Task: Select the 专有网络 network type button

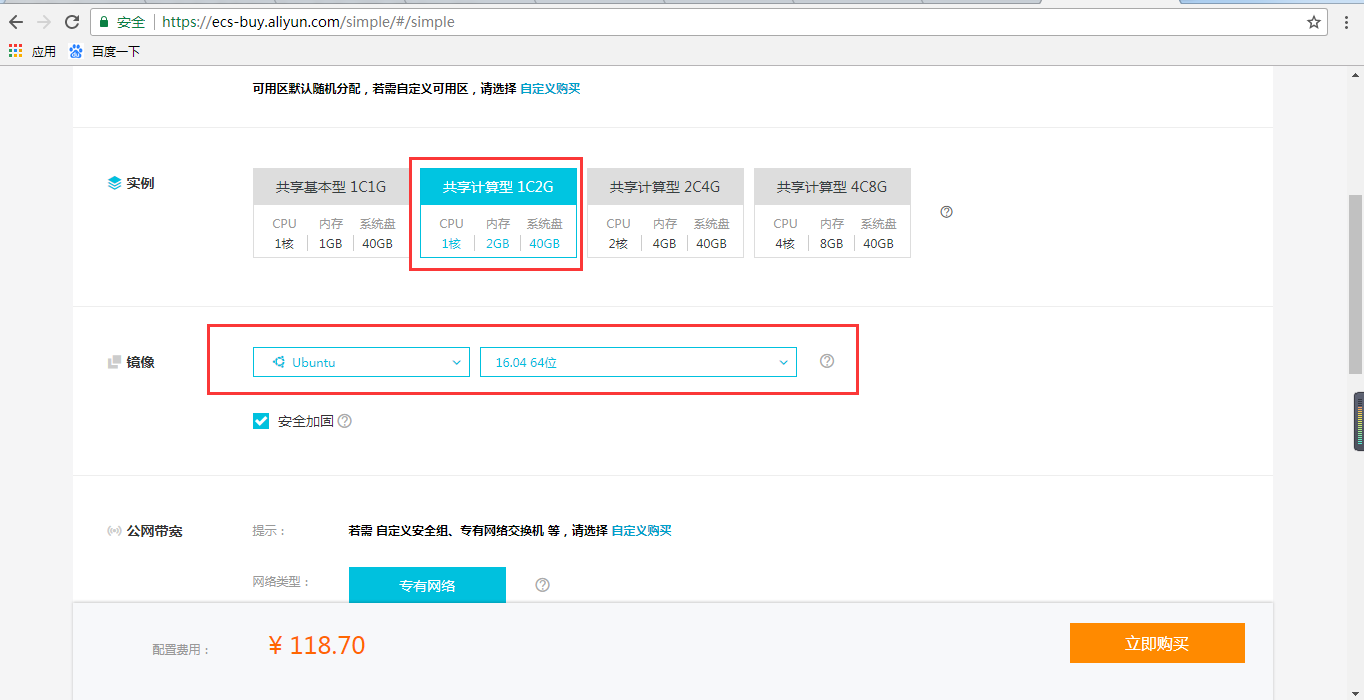Action: tap(427, 585)
